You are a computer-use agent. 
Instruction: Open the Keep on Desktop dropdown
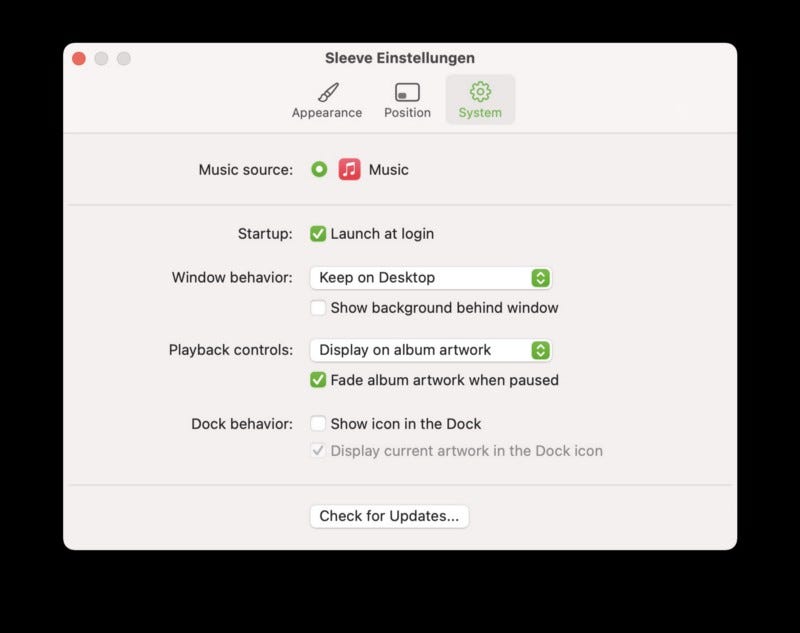pyautogui.click(x=431, y=278)
